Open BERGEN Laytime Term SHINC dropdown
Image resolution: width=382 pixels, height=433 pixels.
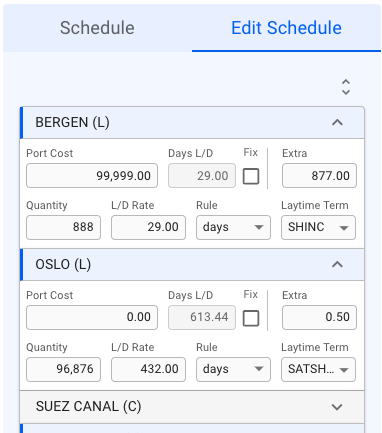318,227
